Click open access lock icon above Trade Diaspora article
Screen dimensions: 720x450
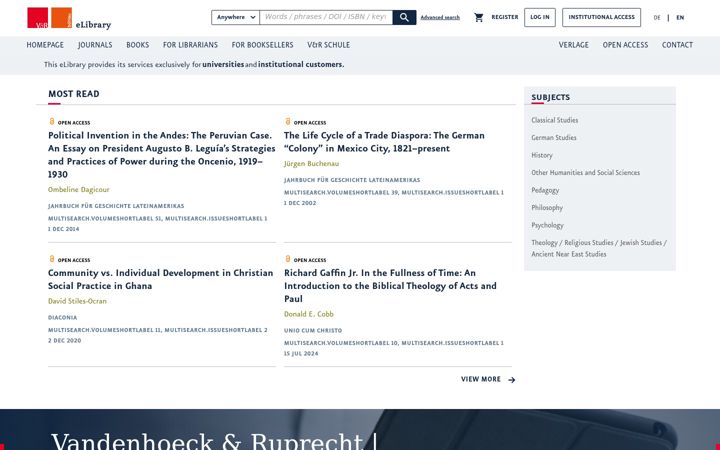coord(287,122)
